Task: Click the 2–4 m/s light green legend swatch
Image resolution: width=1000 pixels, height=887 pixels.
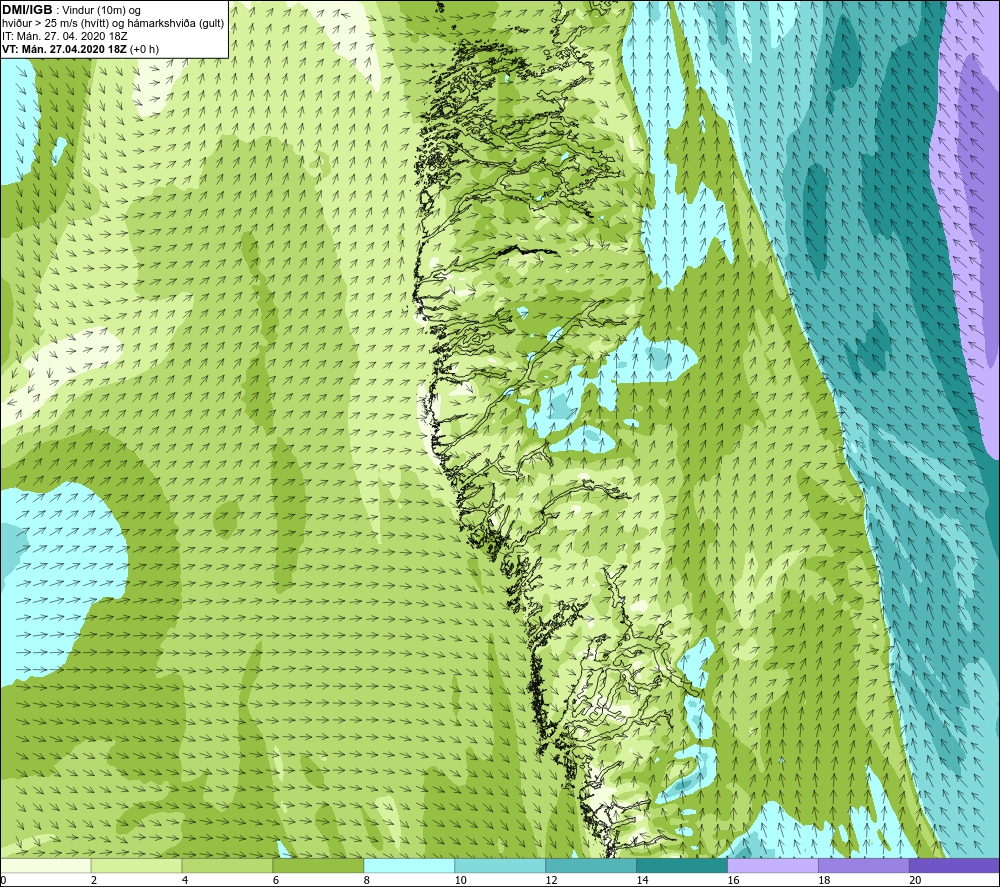Action: pyautogui.click(x=136, y=865)
